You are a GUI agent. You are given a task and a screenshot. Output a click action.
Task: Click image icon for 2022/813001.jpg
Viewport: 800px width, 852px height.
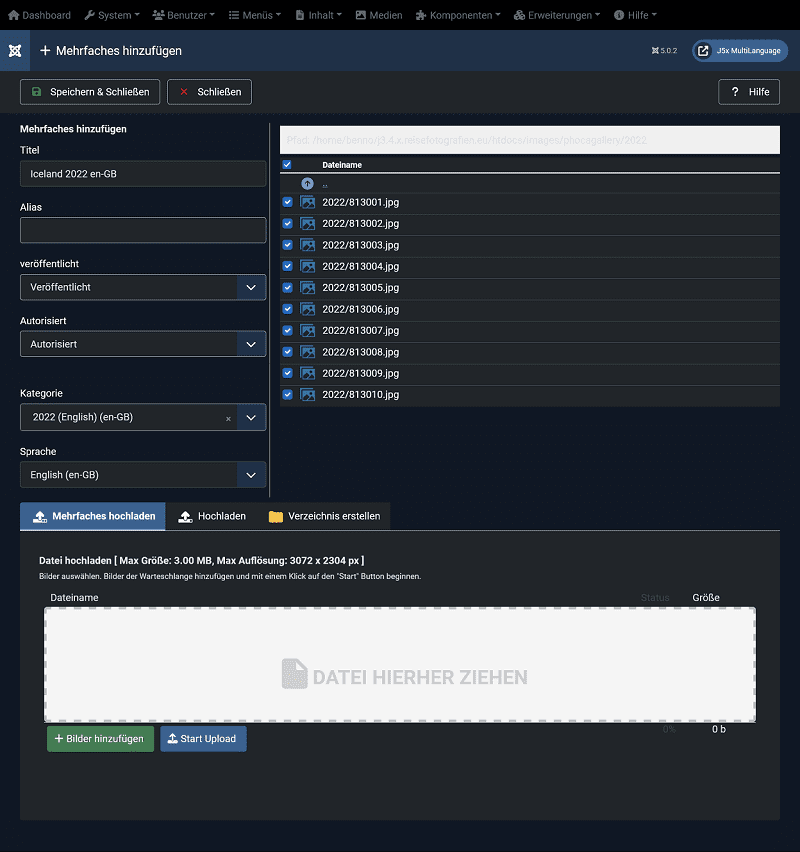[308, 202]
